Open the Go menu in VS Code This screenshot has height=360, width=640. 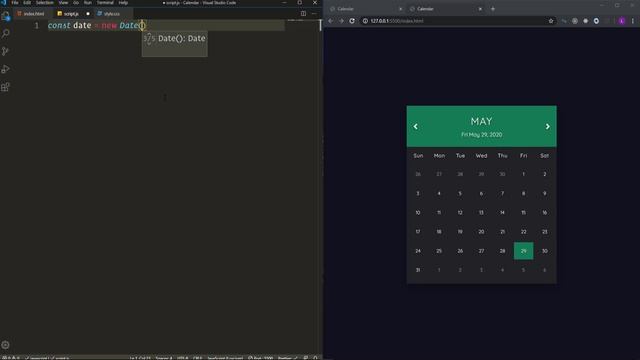[x=76, y=2]
